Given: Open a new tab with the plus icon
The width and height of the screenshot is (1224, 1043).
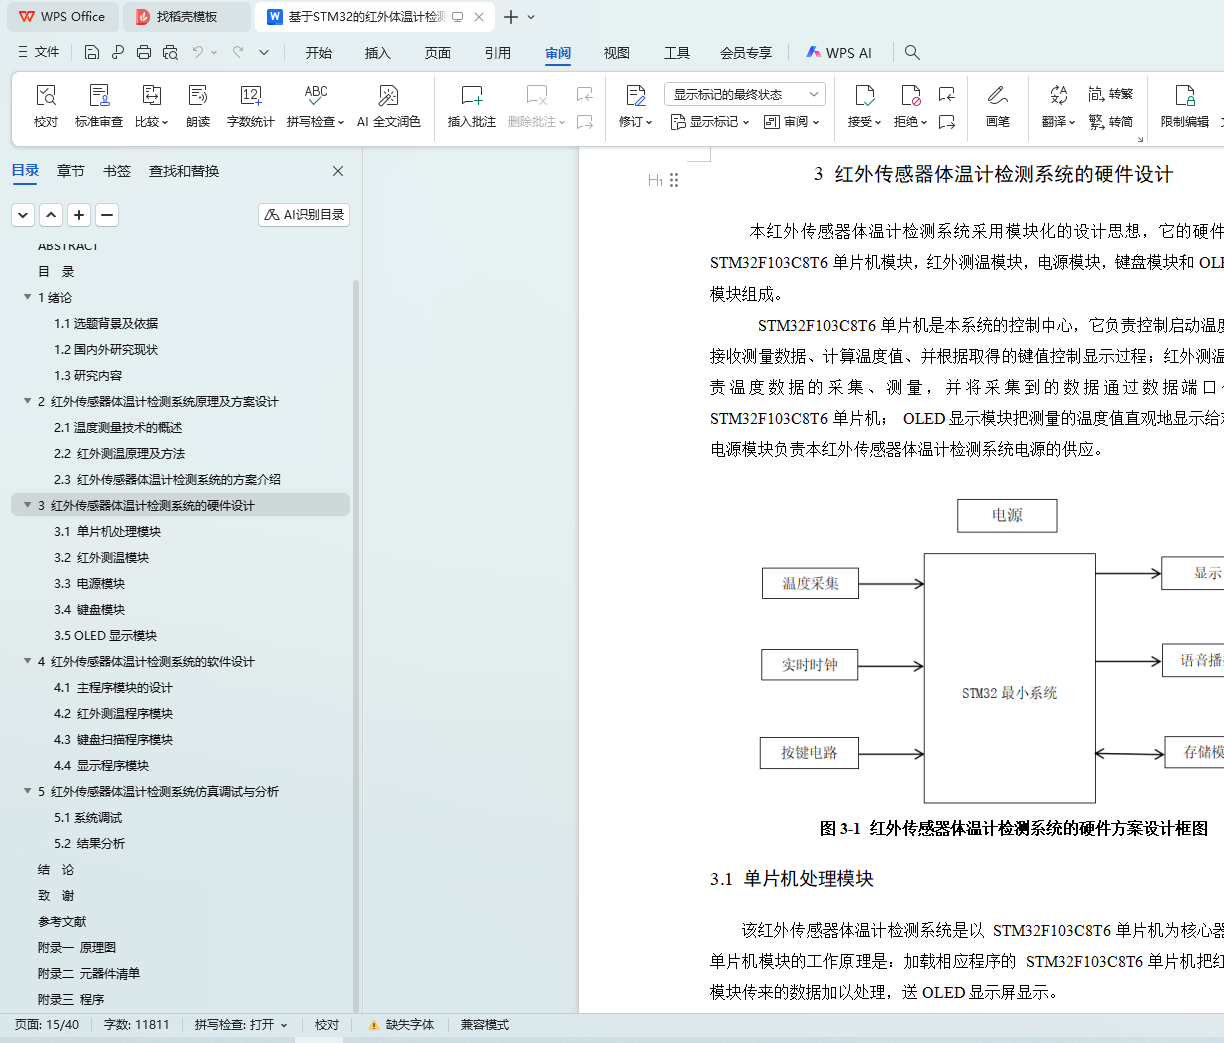Looking at the screenshot, I should click(x=511, y=17).
